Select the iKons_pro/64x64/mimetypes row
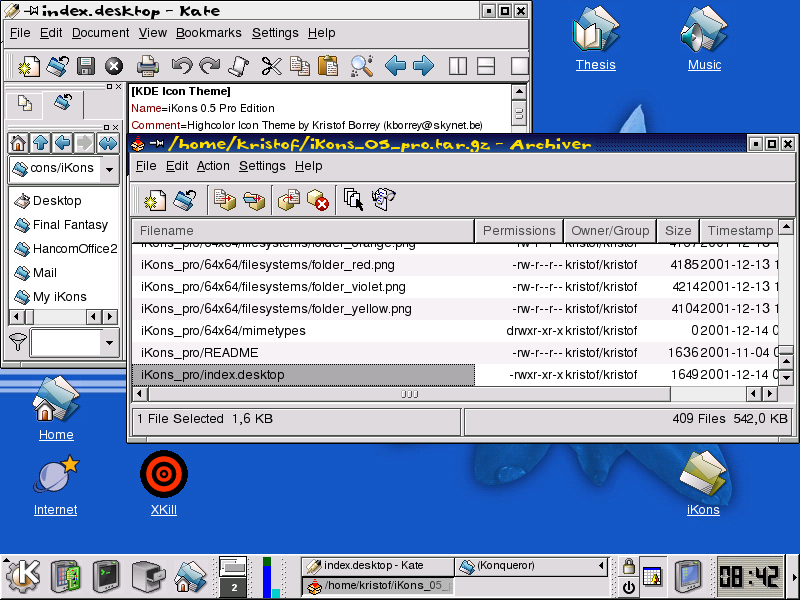 (455, 331)
